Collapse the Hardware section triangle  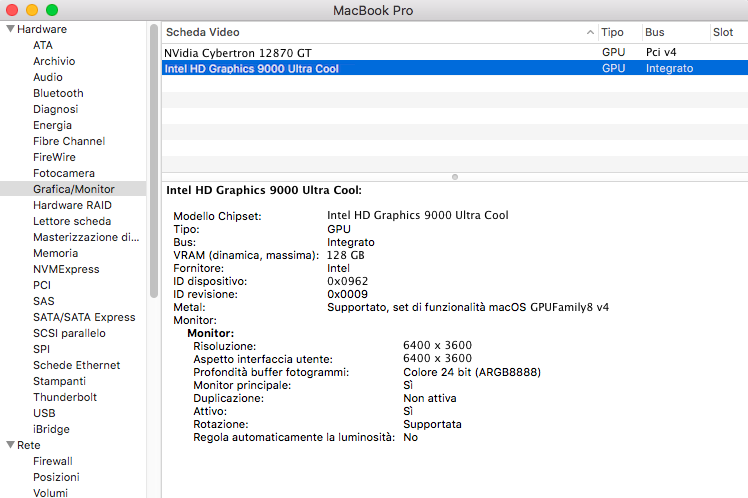click(x=10, y=29)
